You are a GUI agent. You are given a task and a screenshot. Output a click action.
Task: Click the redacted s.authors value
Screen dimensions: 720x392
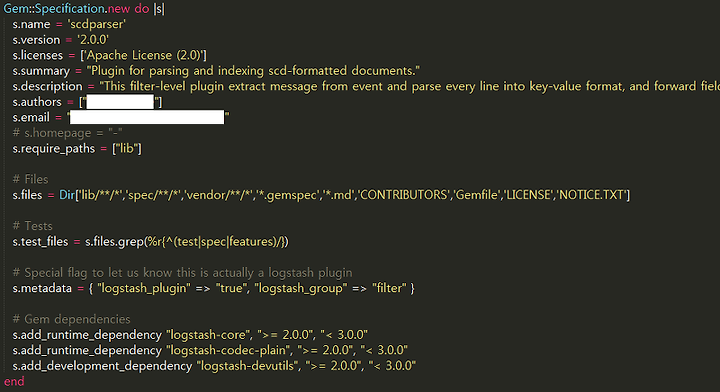(x=120, y=102)
